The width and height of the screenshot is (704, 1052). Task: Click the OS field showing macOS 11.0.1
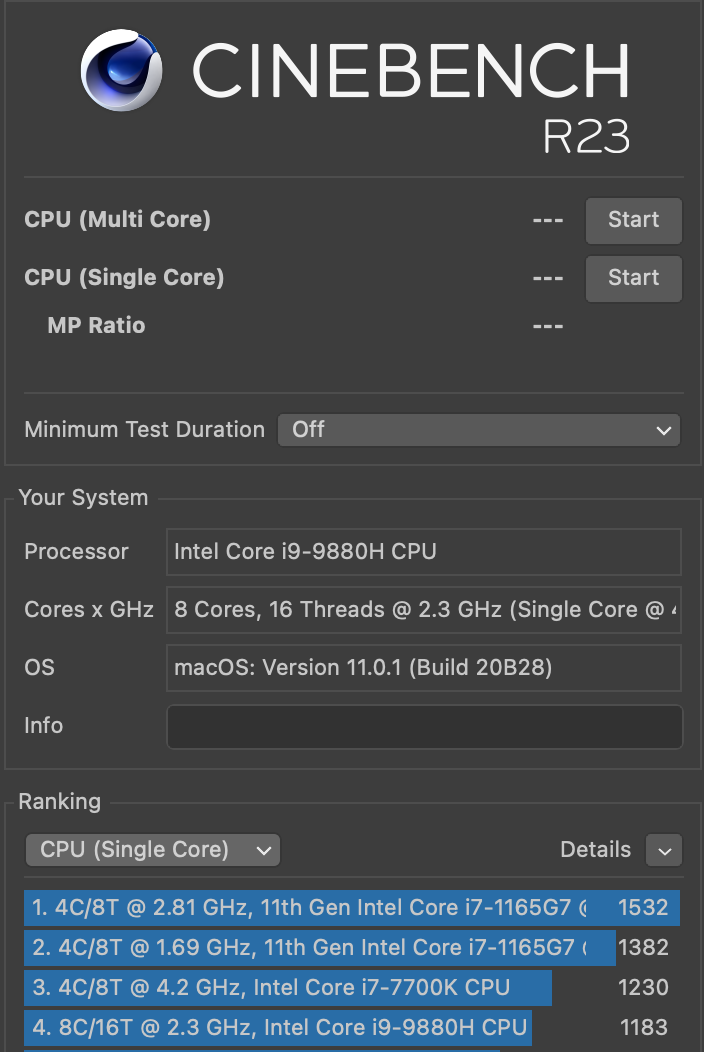[424, 668]
